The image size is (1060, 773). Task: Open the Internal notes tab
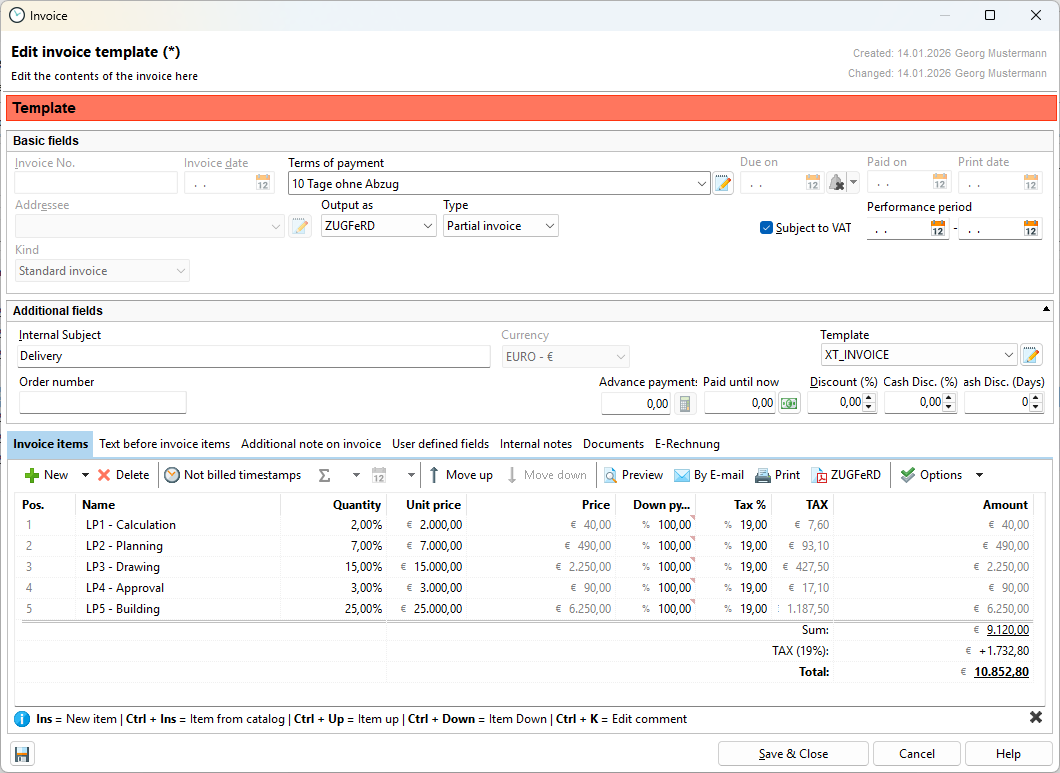[x=536, y=444]
